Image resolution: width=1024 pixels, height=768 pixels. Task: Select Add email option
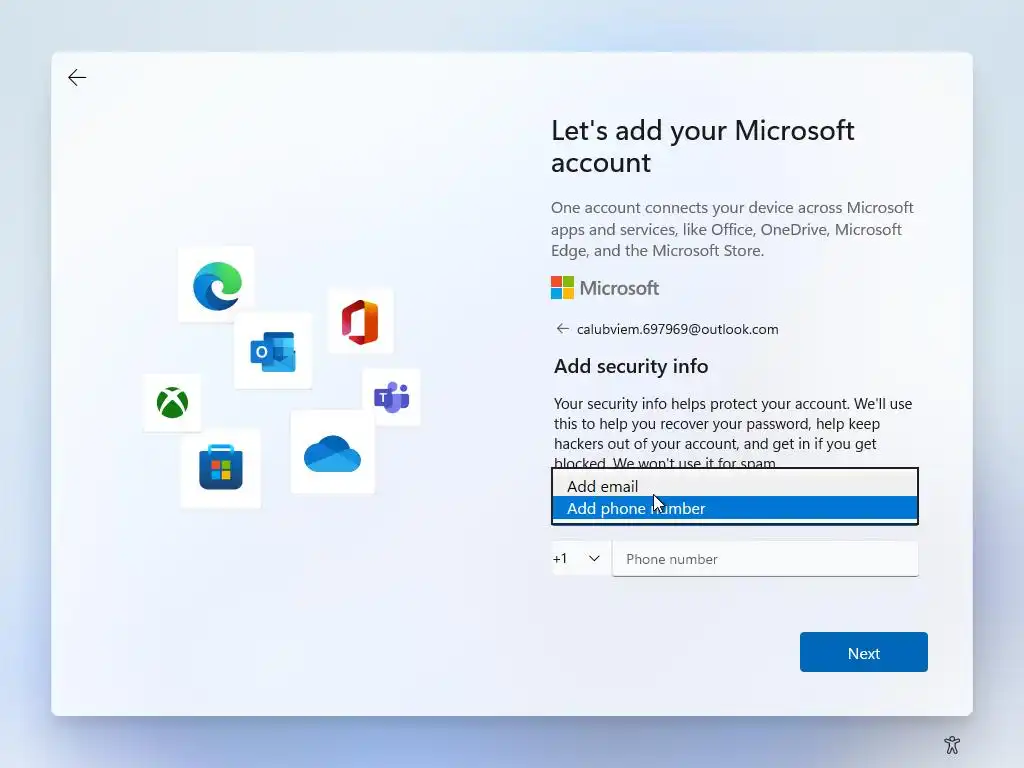tap(735, 486)
